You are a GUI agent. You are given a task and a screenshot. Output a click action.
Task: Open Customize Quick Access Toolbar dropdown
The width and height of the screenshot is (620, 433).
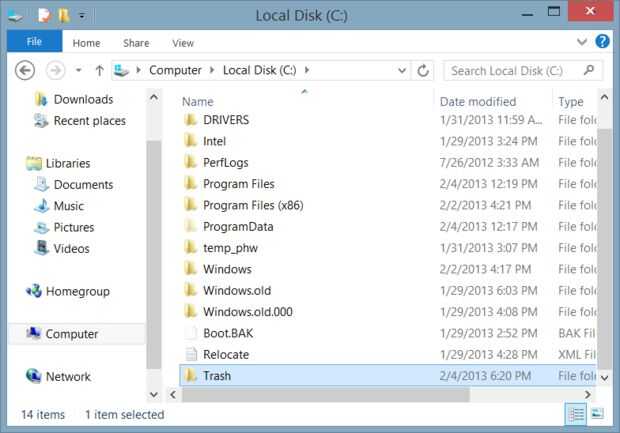click(82, 16)
